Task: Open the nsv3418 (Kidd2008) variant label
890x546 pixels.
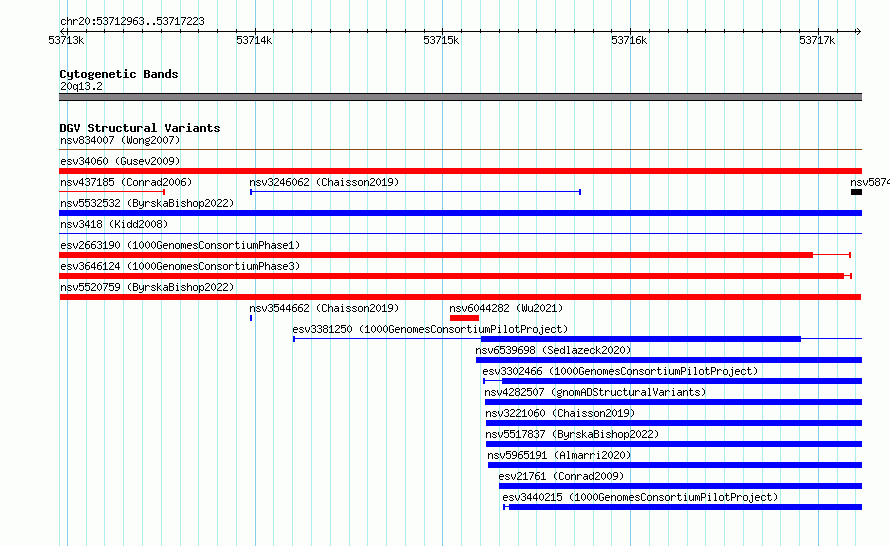Action: (x=114, y=224)
